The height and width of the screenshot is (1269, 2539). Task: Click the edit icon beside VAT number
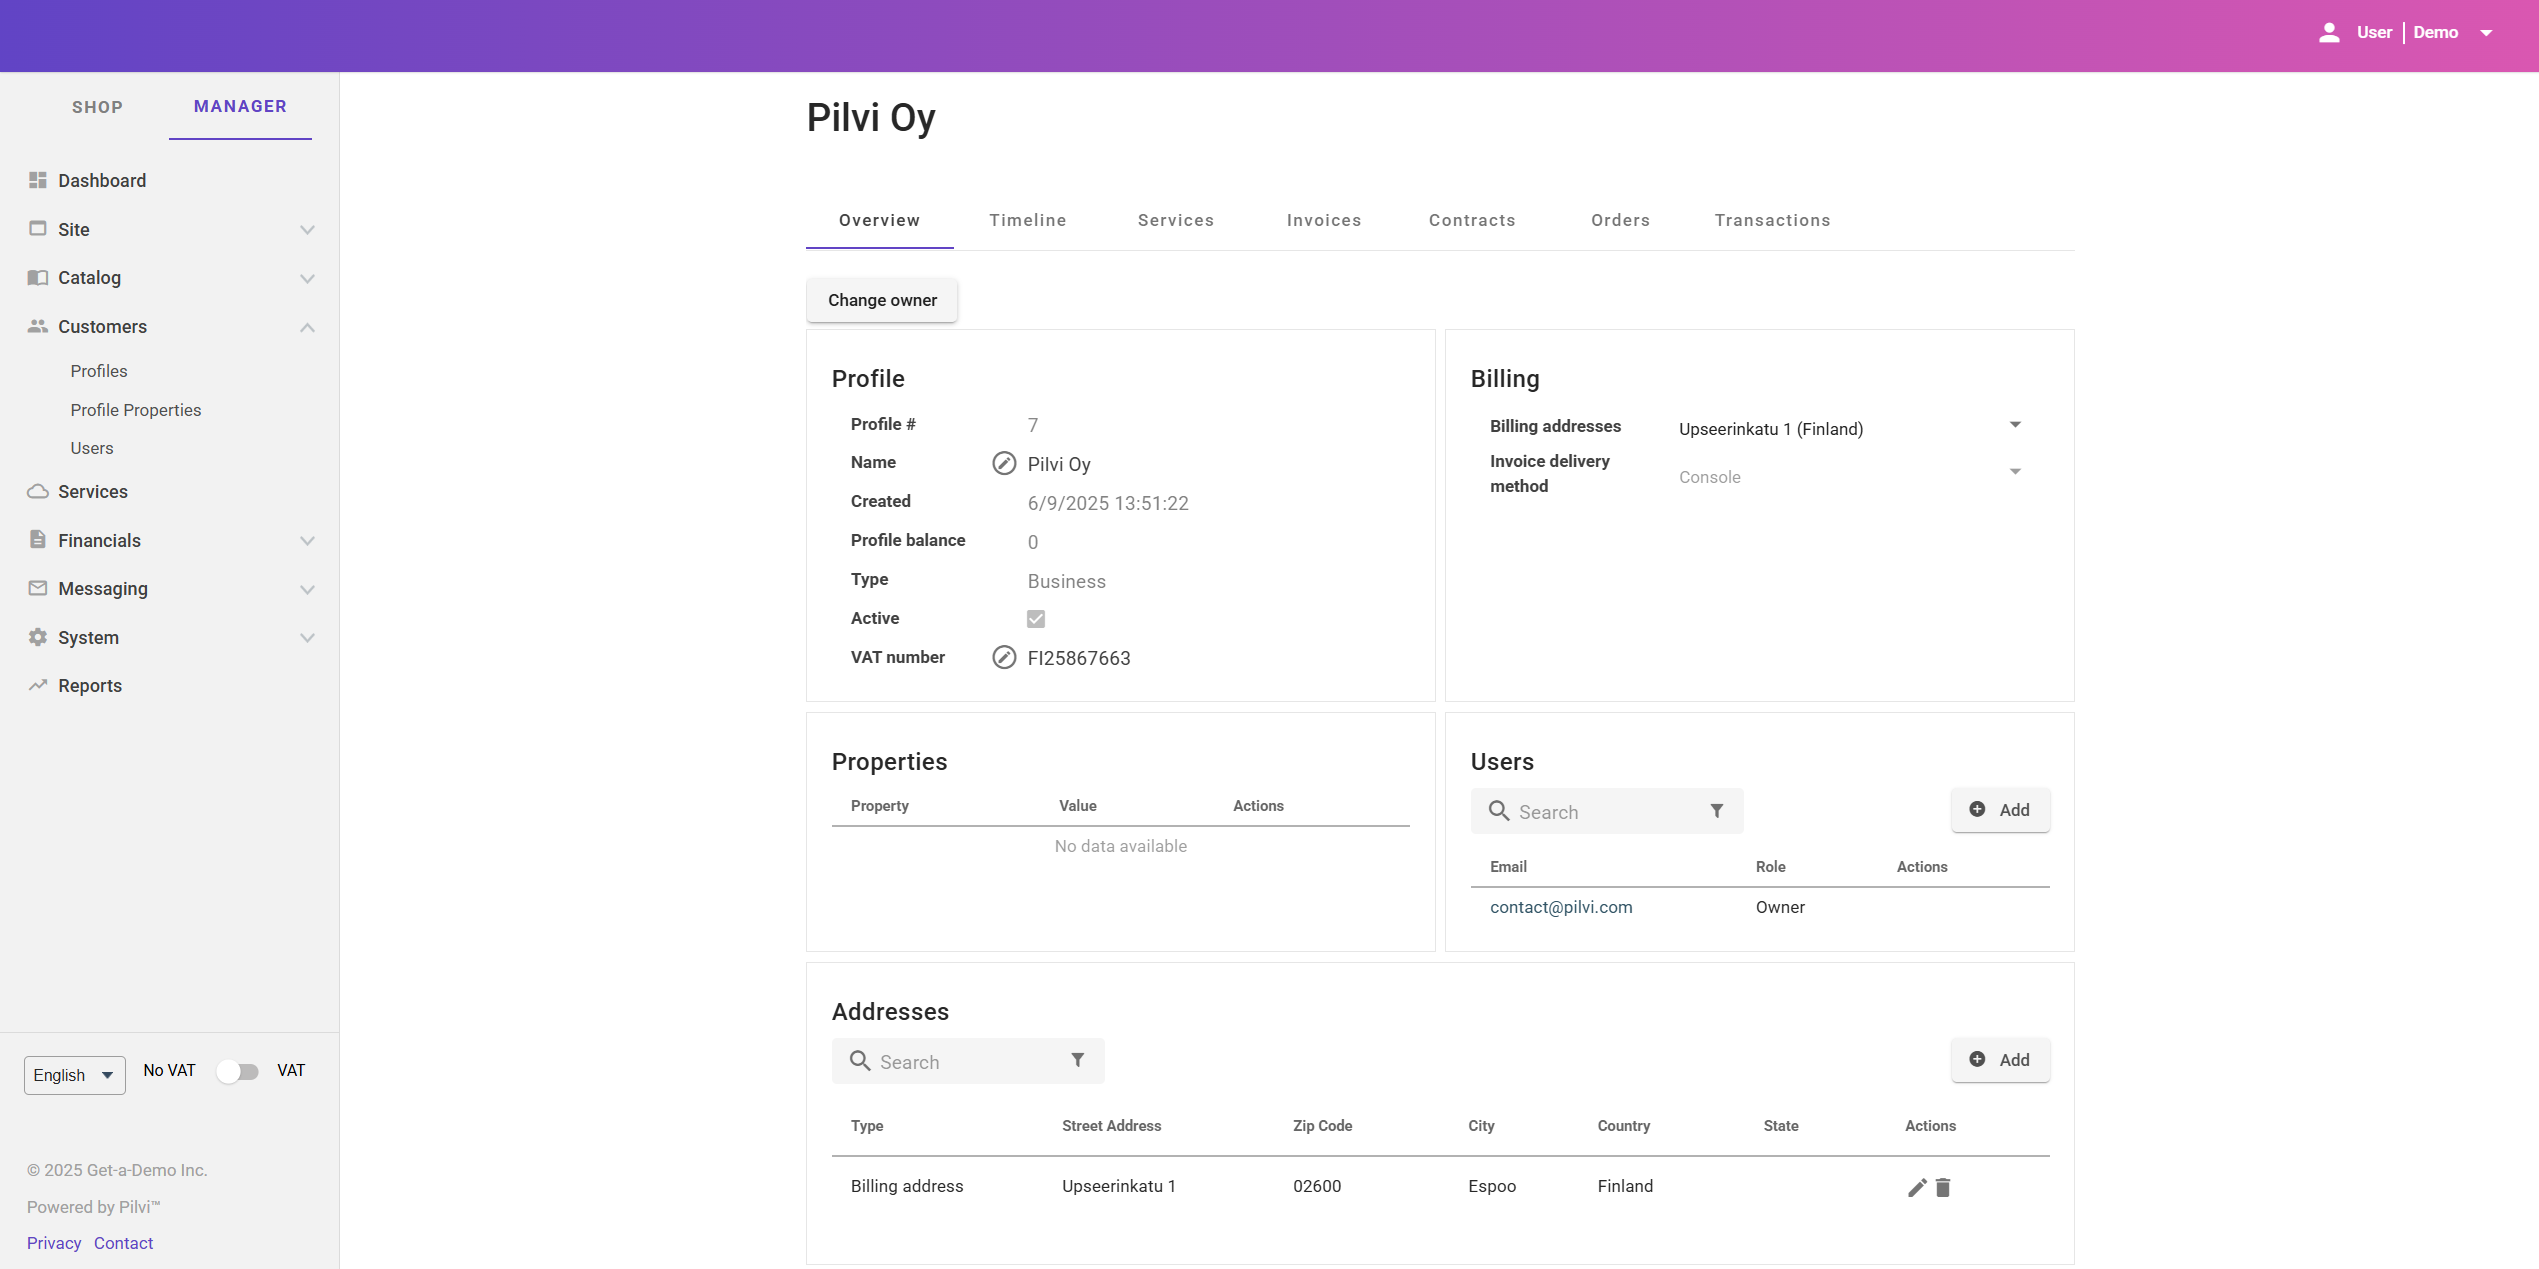pyautogui.click(x=1004, y=657)
